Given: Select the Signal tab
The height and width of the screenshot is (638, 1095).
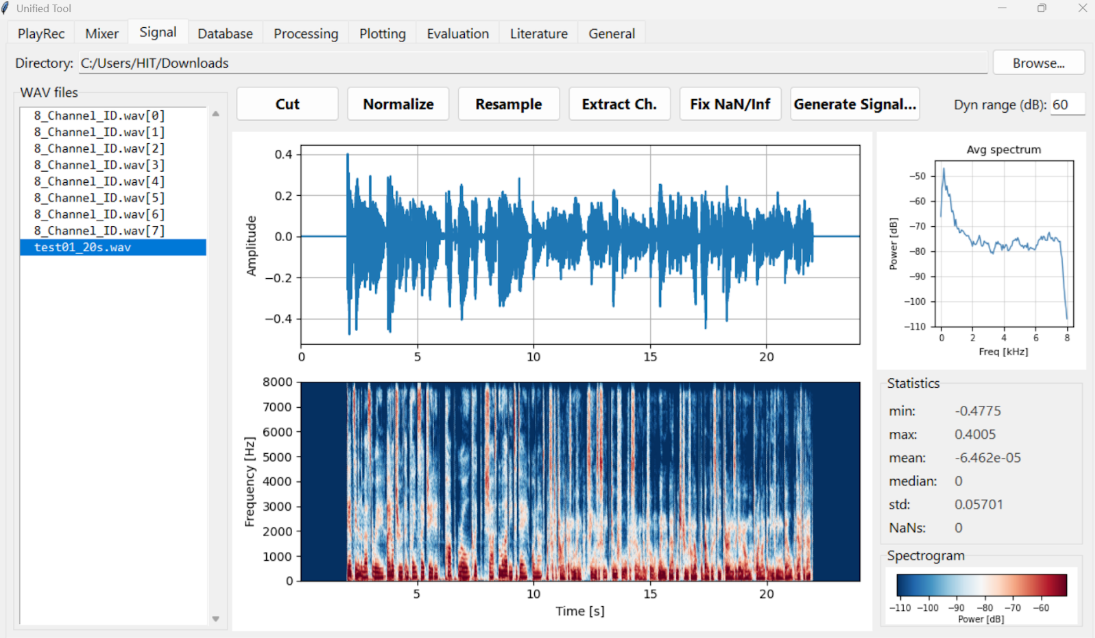Looking at the screenshot, I should pos(158,32).
